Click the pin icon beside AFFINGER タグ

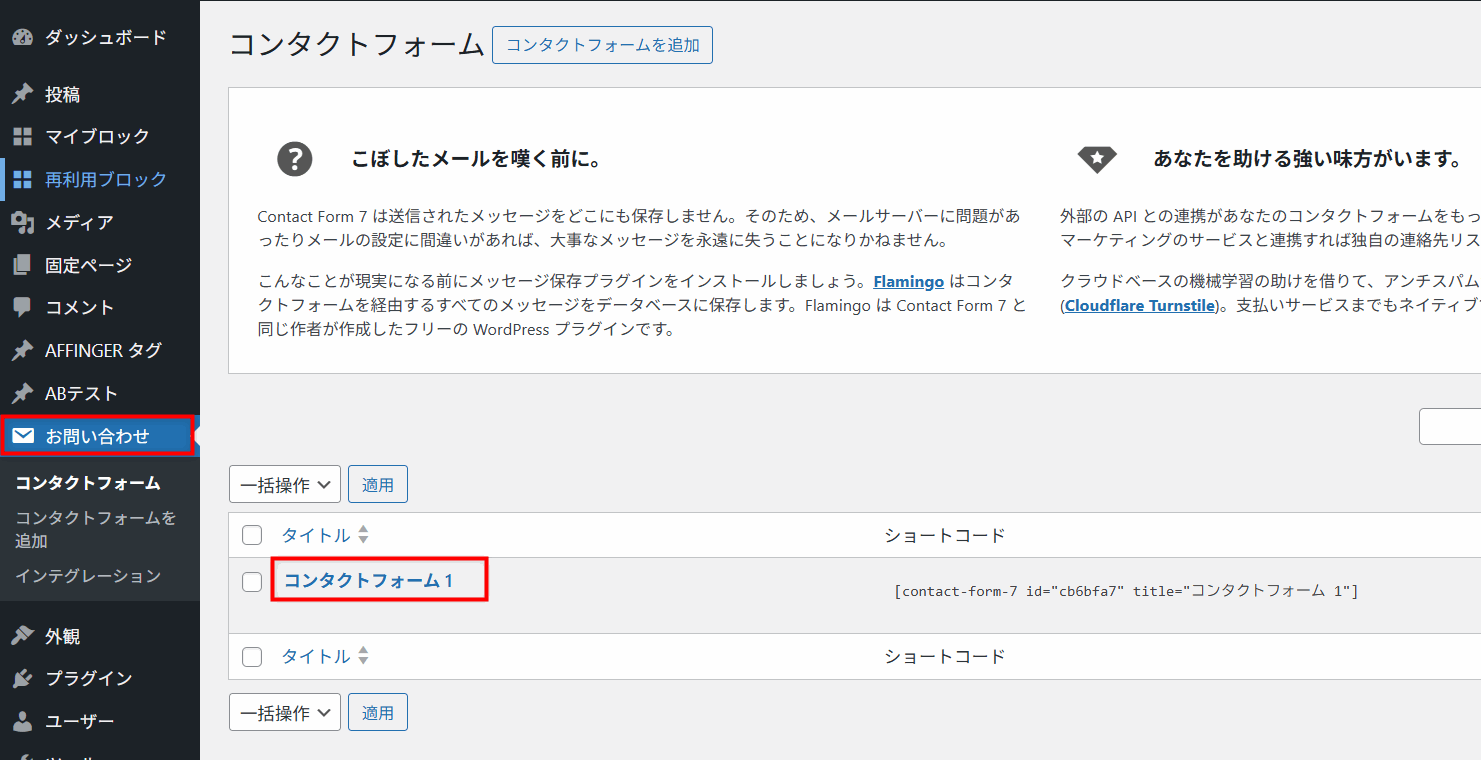(x=22, y=350)
